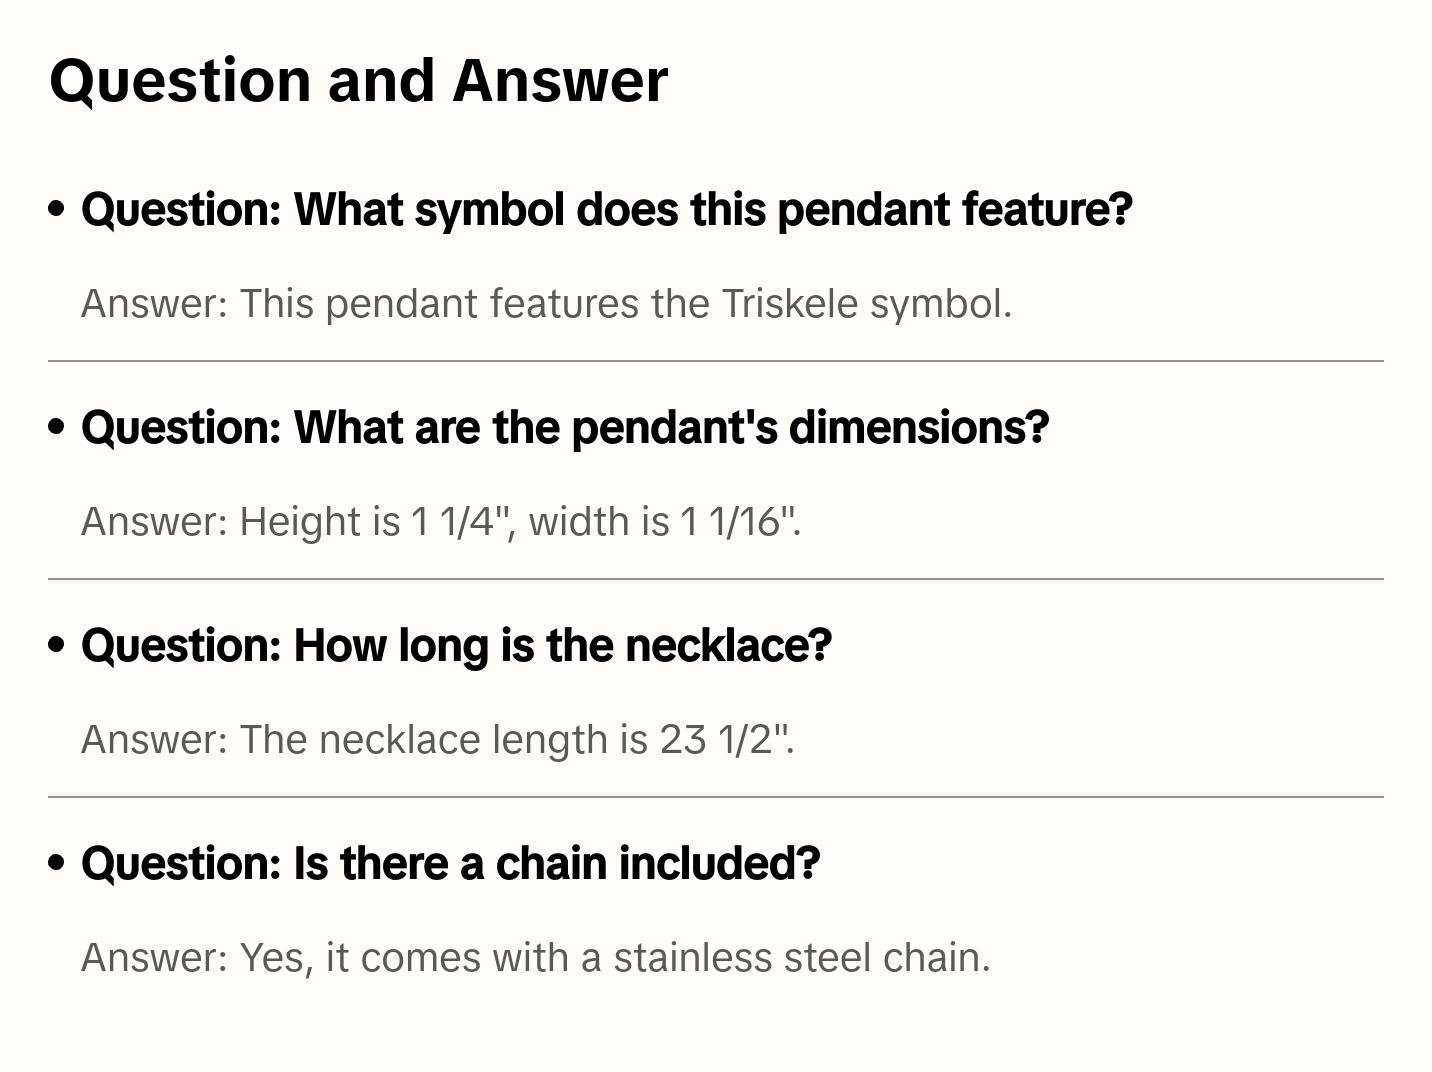Select the "How long is the necklace?" question
This screenshot has height=1072, width=1432.
coord(456,646)
